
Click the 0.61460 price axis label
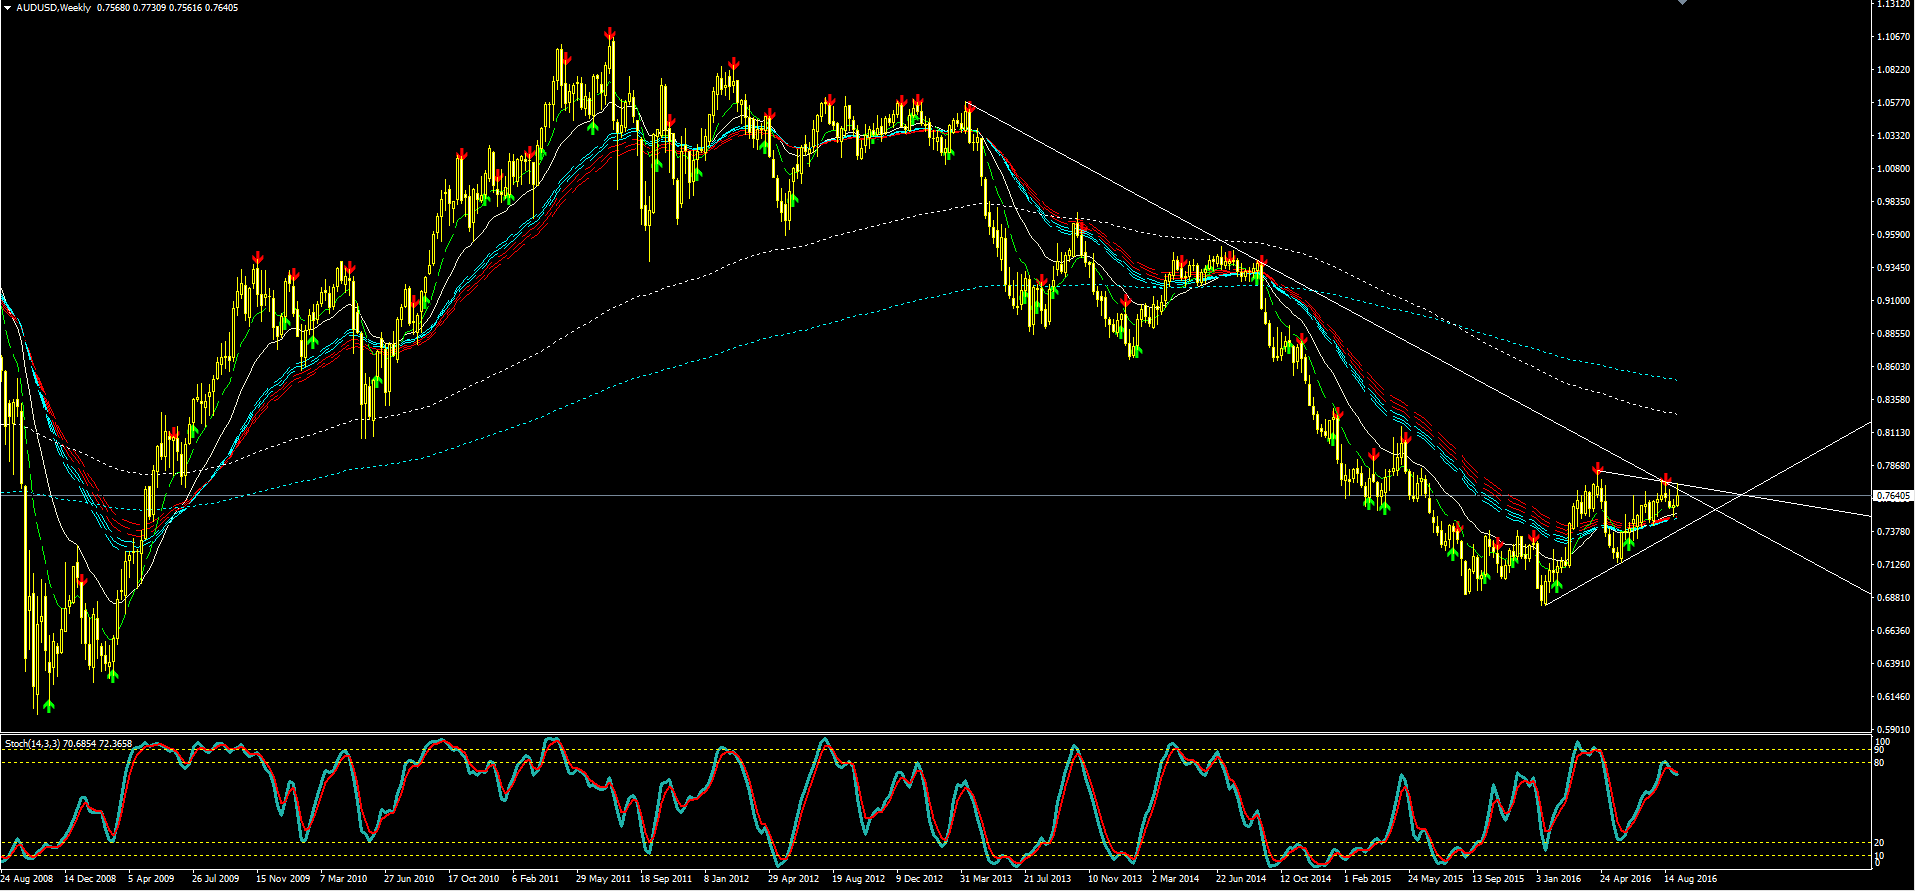[x=1894, y=697]
